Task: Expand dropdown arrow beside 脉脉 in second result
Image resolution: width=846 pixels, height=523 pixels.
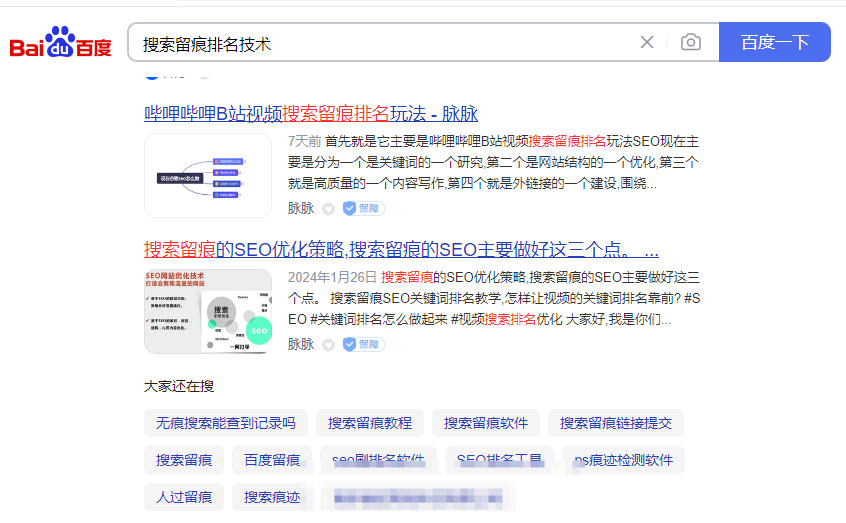Action: pyautogui.click(x=329, y=345)
